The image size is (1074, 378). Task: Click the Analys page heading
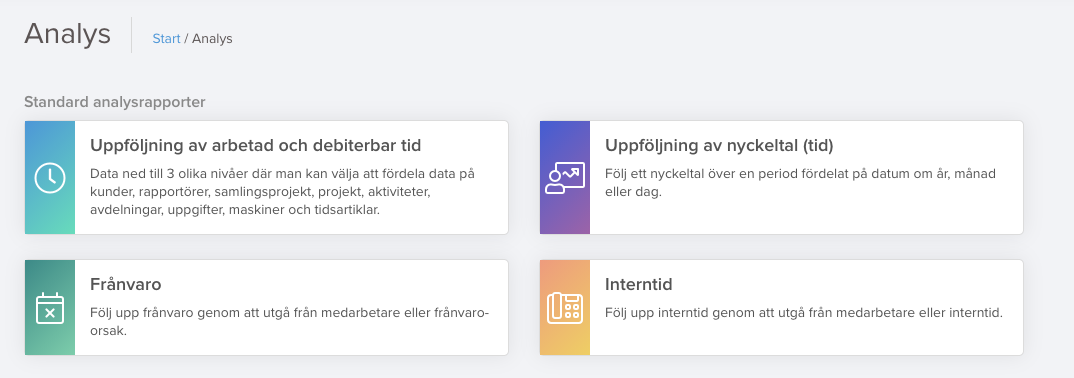pyautogui.click(x=67, y=34)
